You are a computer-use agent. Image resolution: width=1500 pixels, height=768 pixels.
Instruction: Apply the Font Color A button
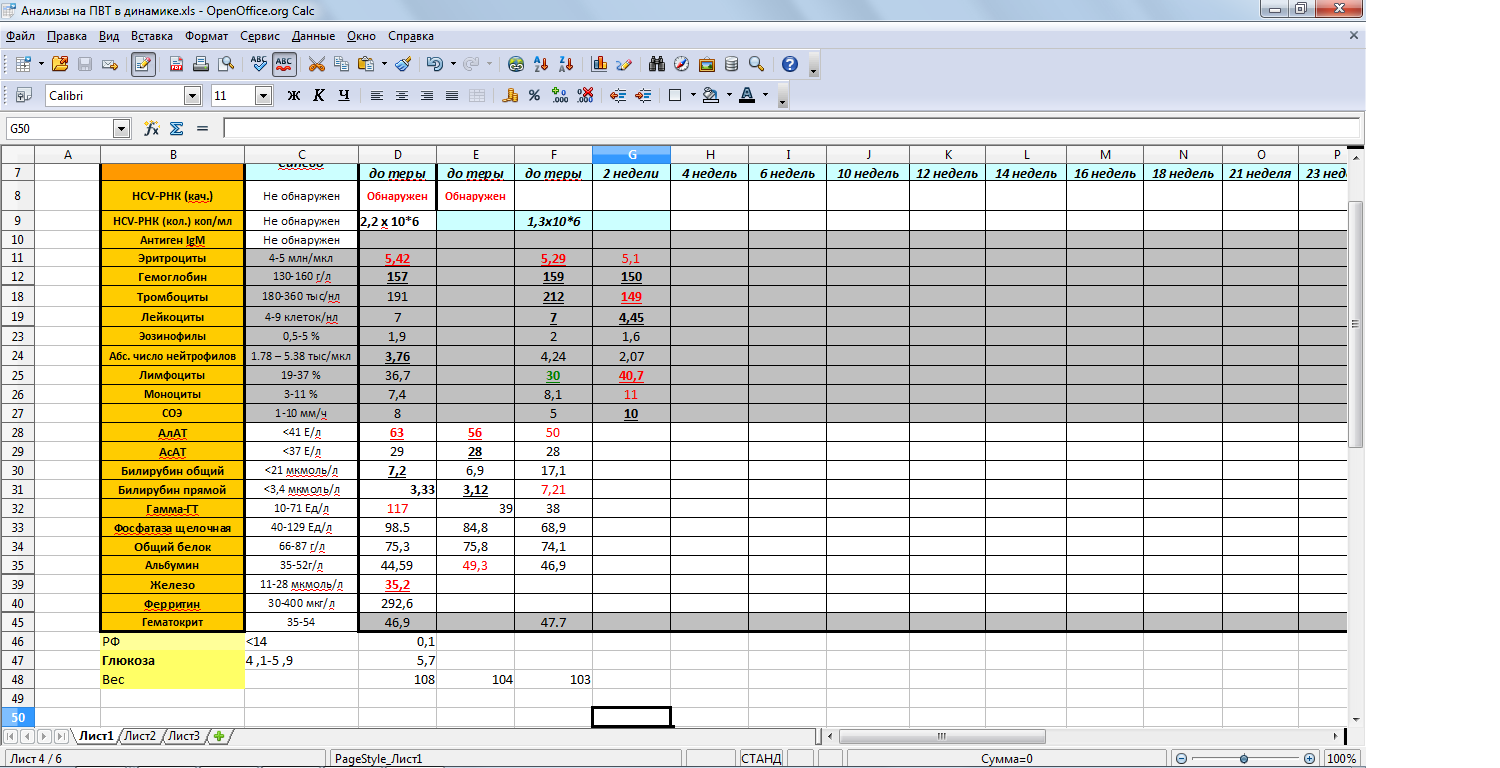(x=747, y=95)
